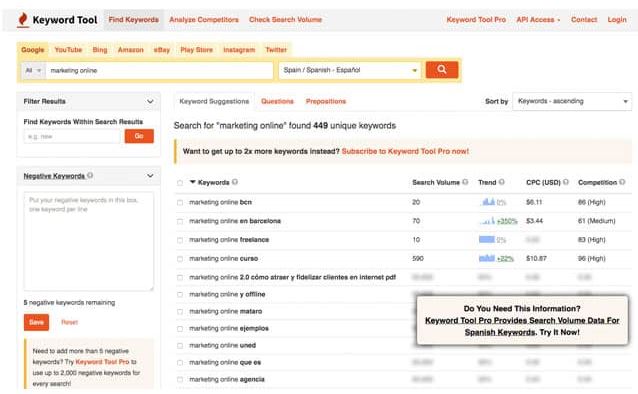Image resolution: width=638 pixels, height=394 pixels.
Task: Click the $10.87 CPC value
Action: click(x=536, y=258)
